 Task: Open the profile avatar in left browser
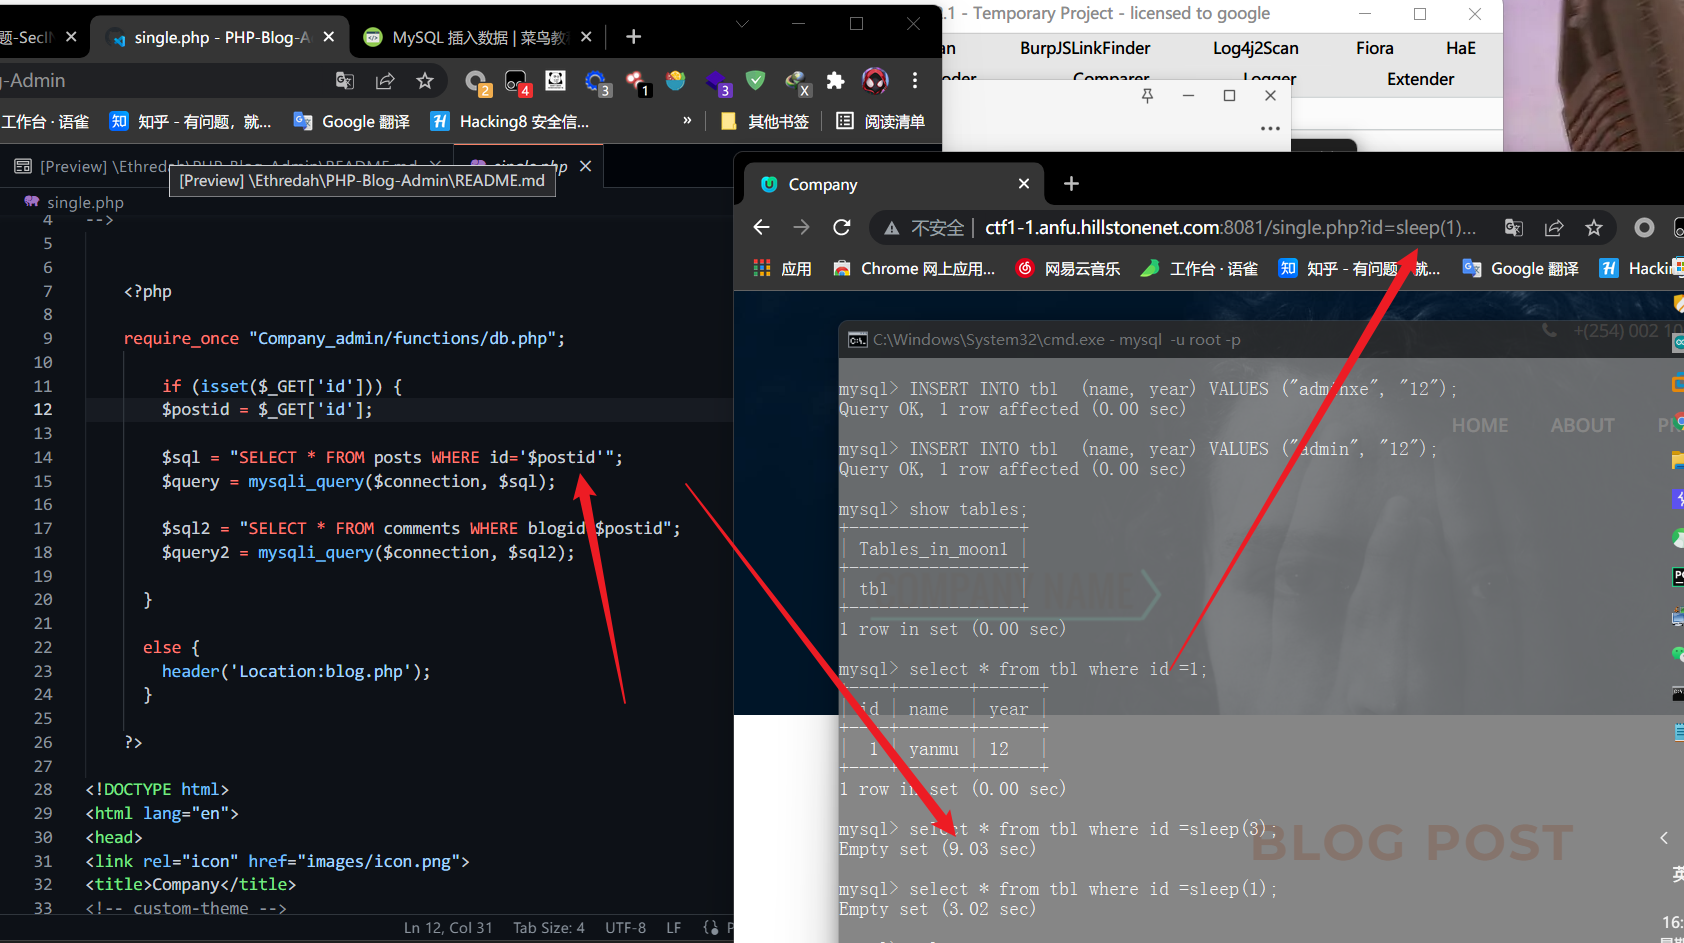tap(875, 80)
